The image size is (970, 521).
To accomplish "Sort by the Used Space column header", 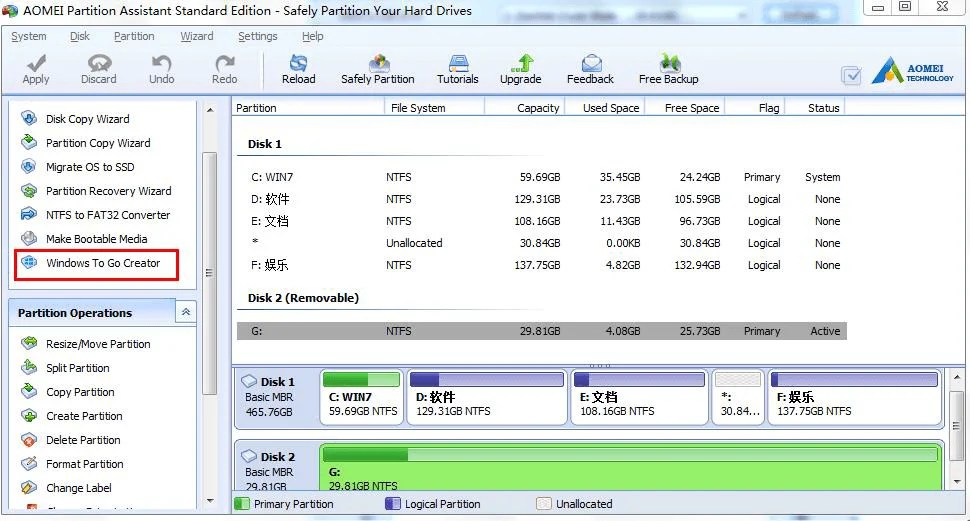I will pyautogui.click(x=604, y=108).
